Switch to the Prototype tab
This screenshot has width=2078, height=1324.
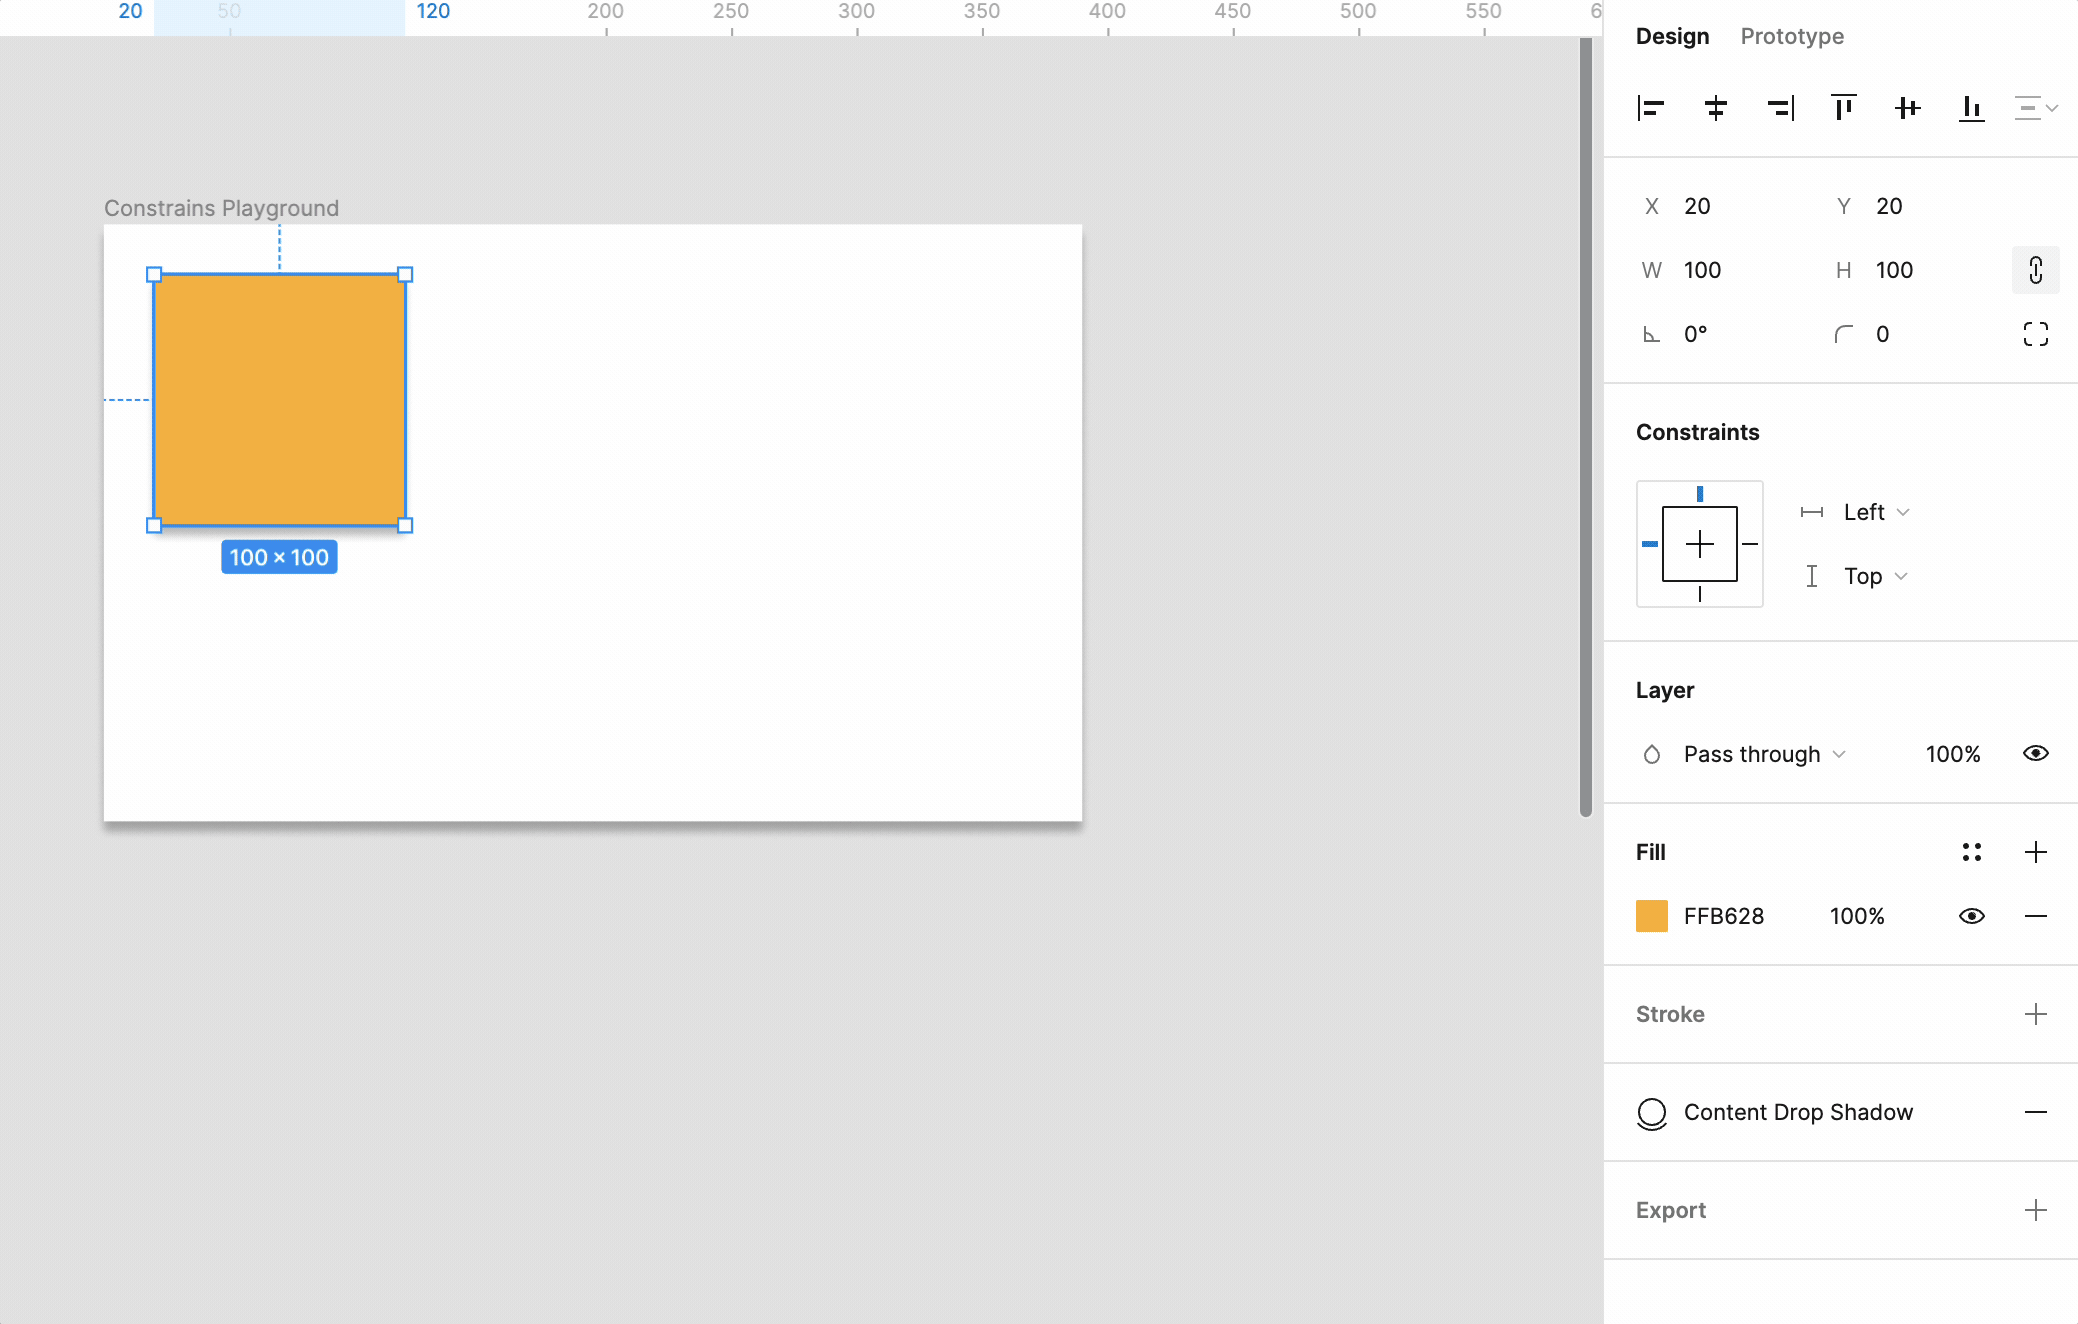[1792, 36]
